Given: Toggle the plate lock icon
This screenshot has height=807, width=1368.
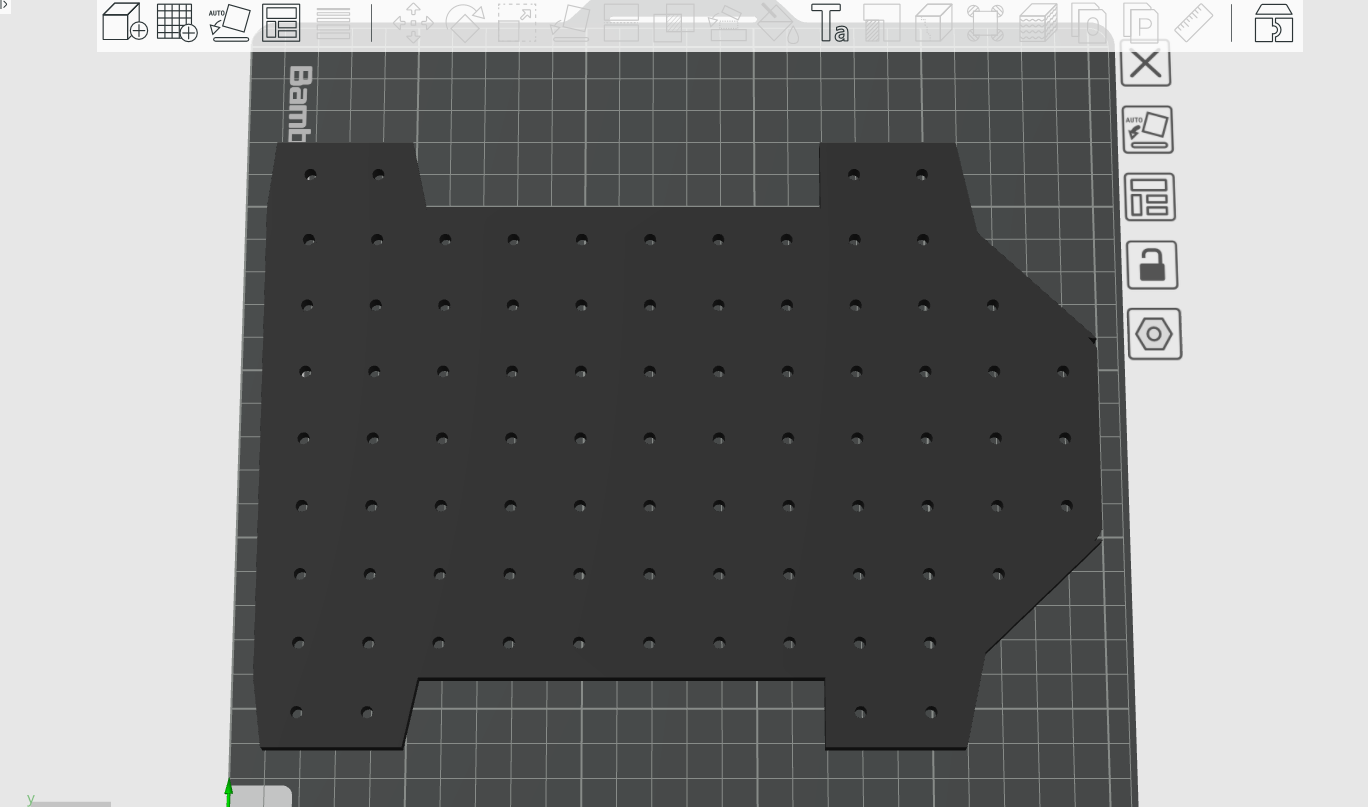Looking at the screenshot, I should [1152, 265].
